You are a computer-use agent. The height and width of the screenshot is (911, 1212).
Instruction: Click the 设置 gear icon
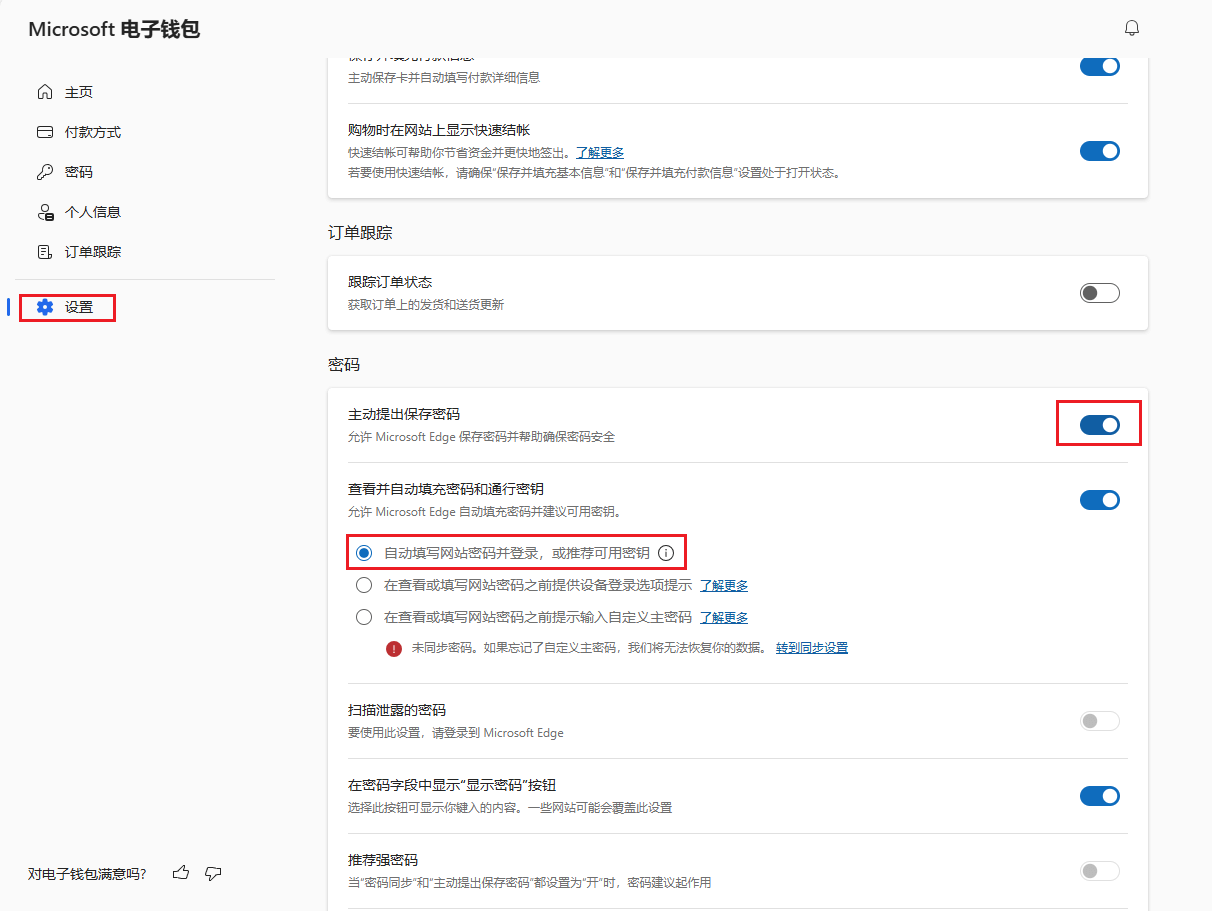[44, 307]
